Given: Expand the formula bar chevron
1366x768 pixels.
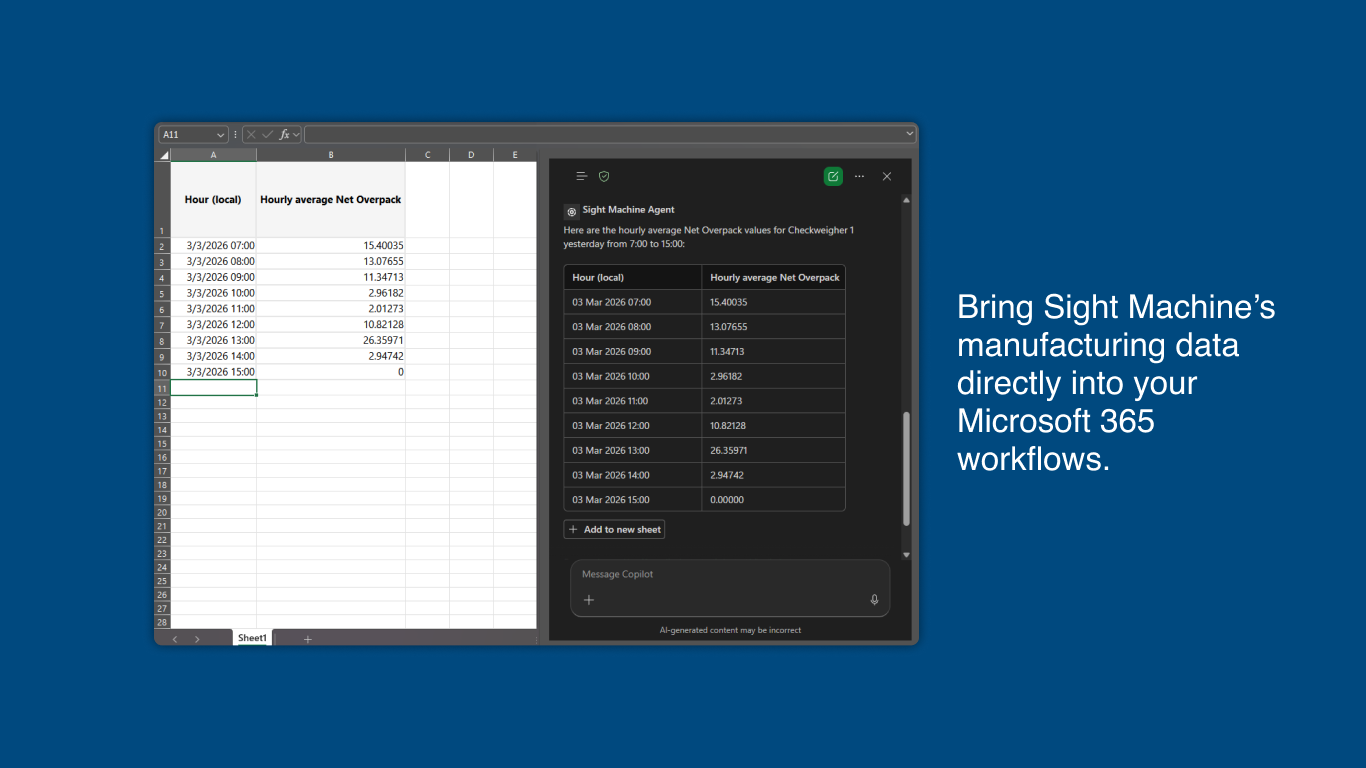Looking at the screenshot, I should tap(909, 133).
